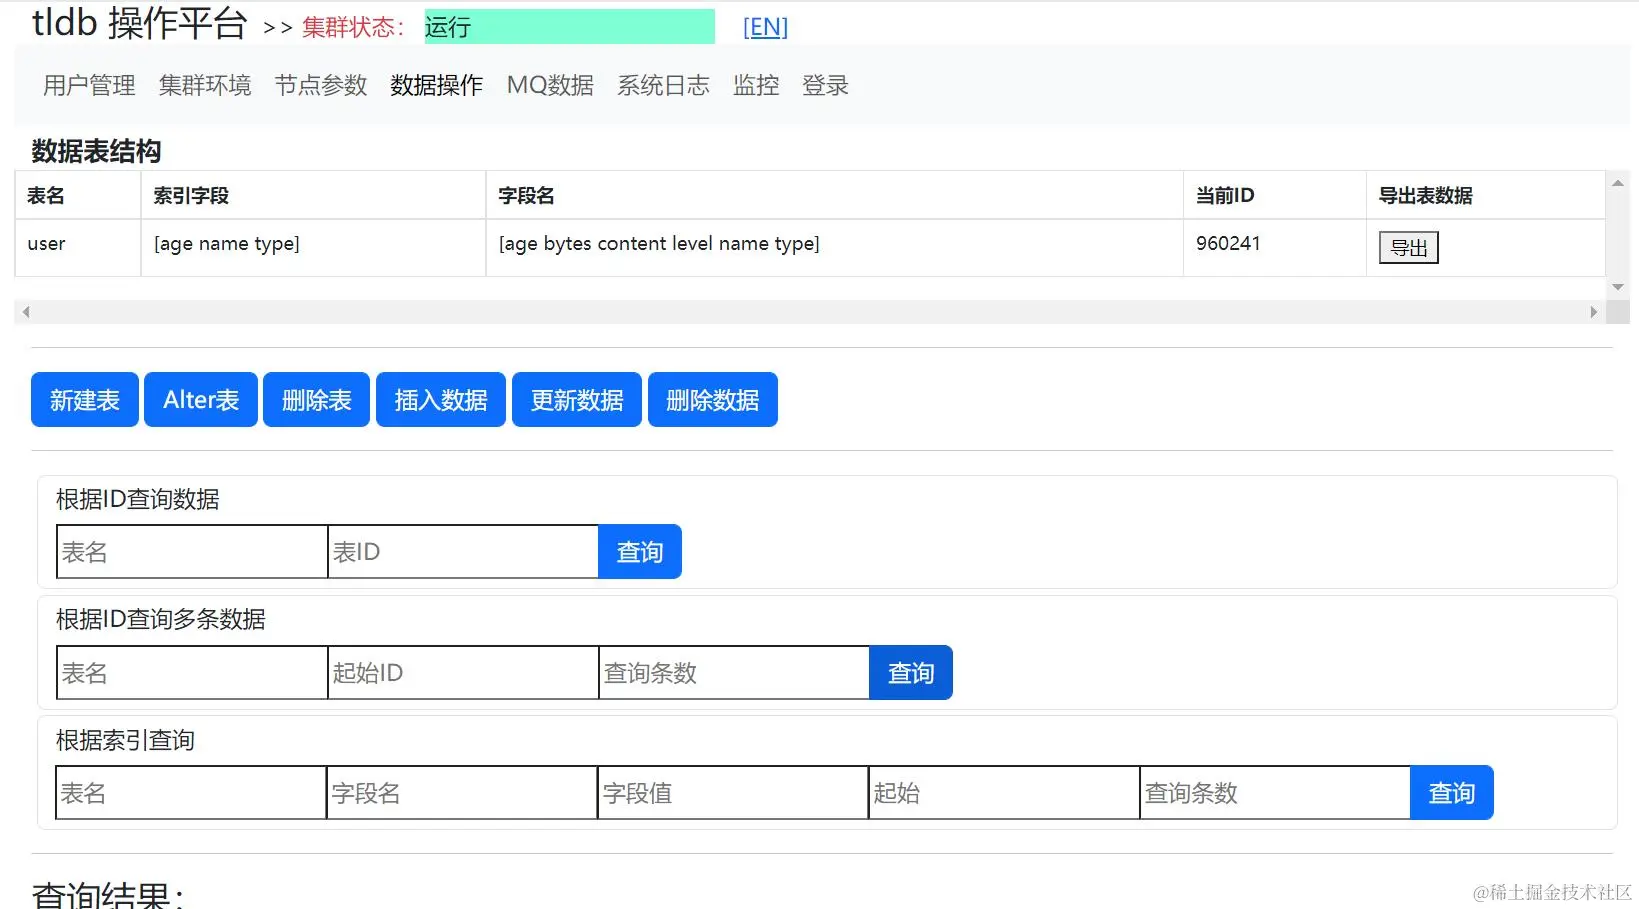Image resolution: width=1639 pixels, height=909 pixels.
Task: Focus the 表ID input field
Action: pos(463,552)
